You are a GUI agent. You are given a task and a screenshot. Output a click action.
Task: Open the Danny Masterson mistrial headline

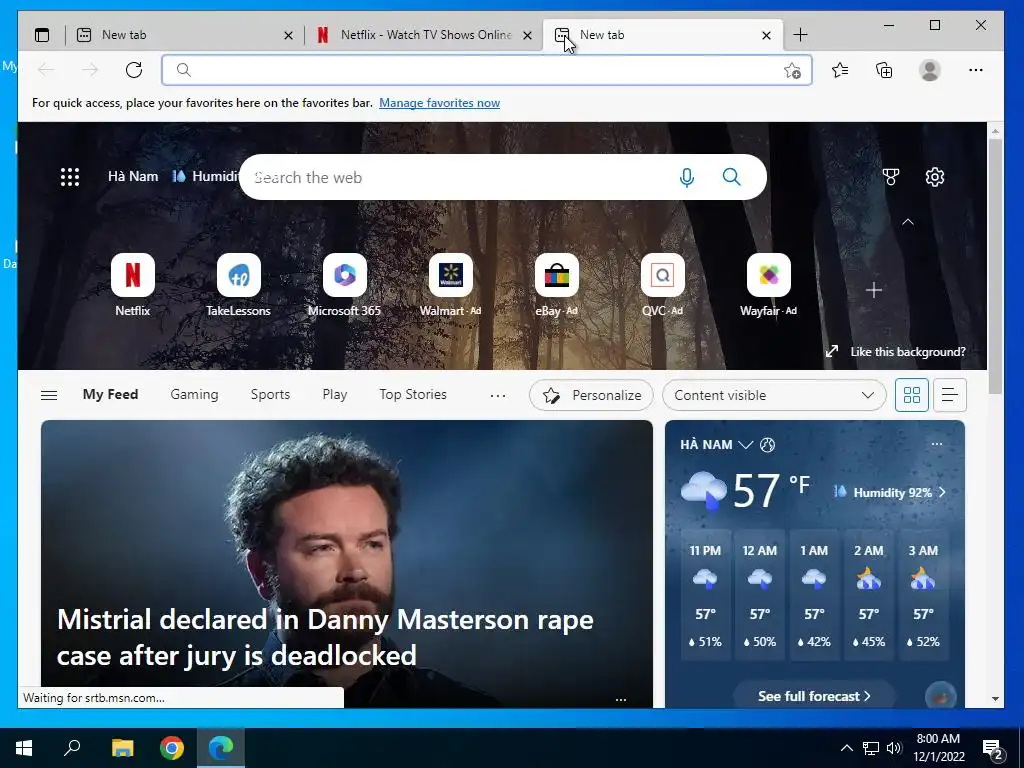click(x=325, y=637)
